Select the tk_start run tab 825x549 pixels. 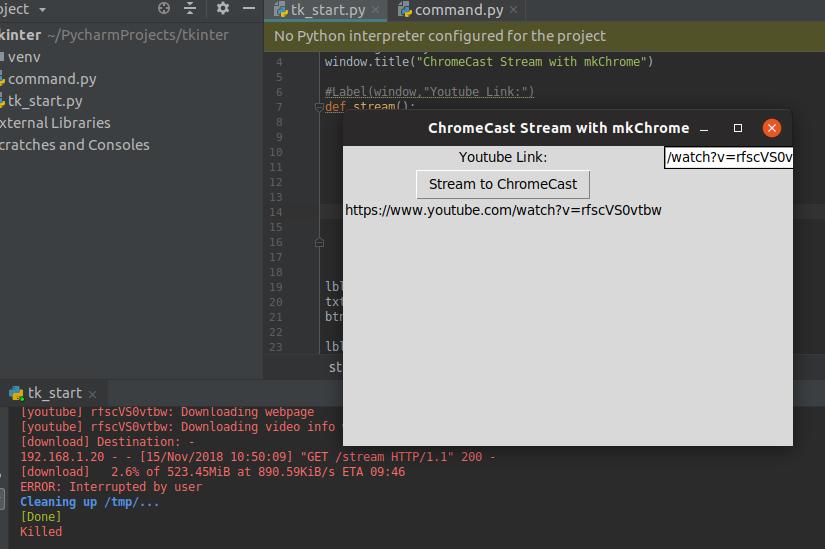(x=54, y=393)
